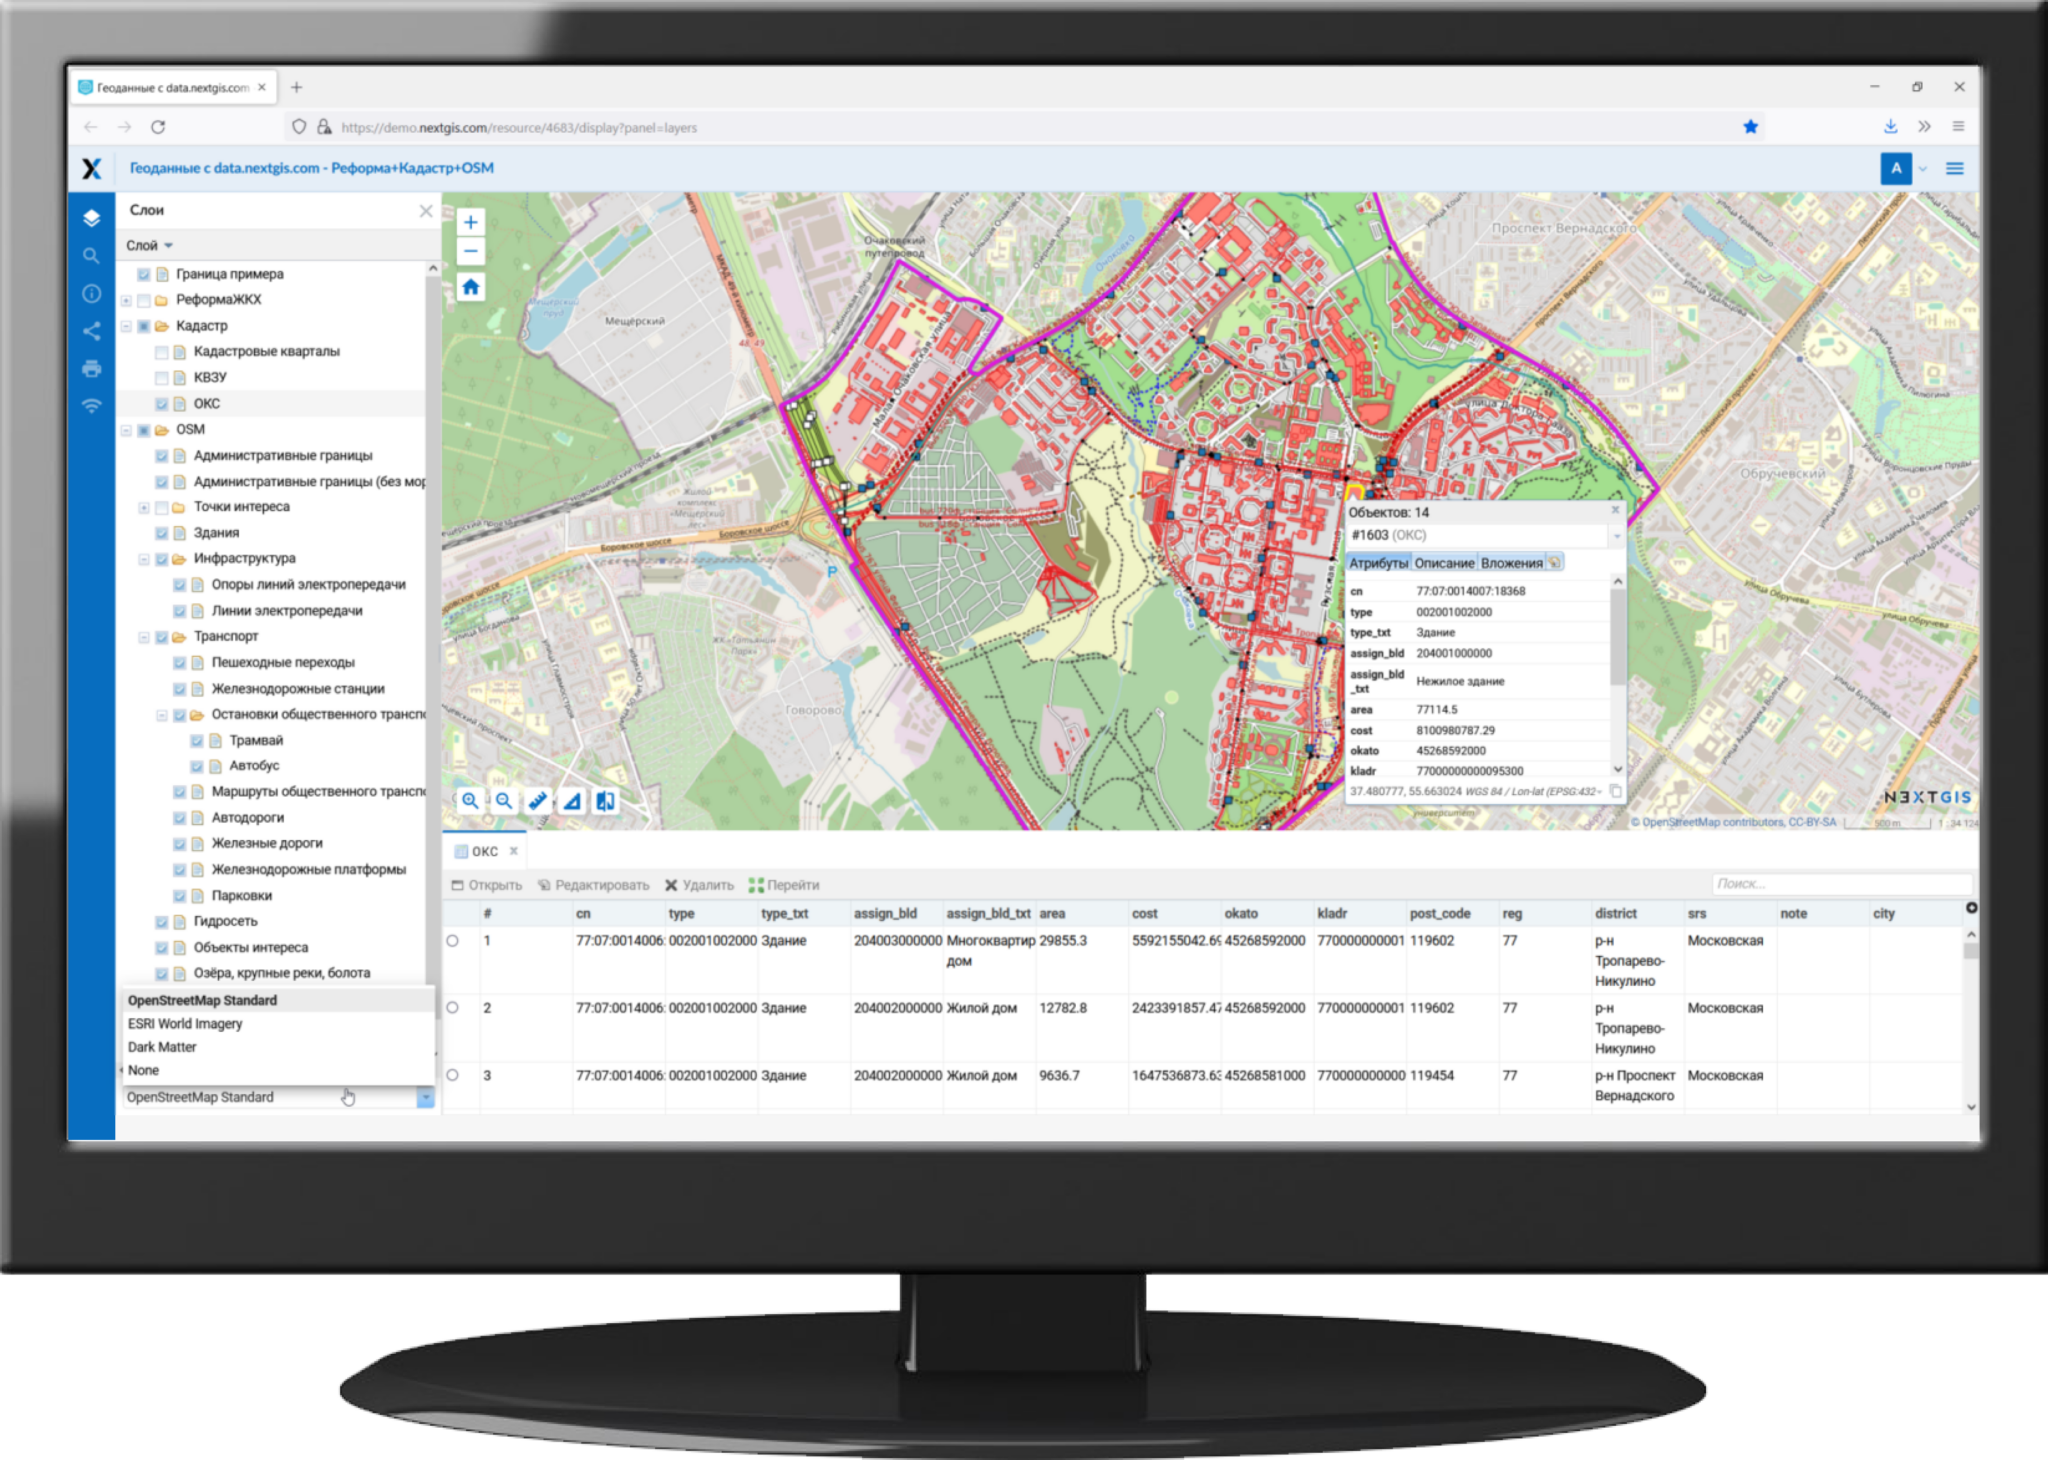Close the feature identify popup
This screenshot has height=1460, width=2048.
coord(1615,511)
